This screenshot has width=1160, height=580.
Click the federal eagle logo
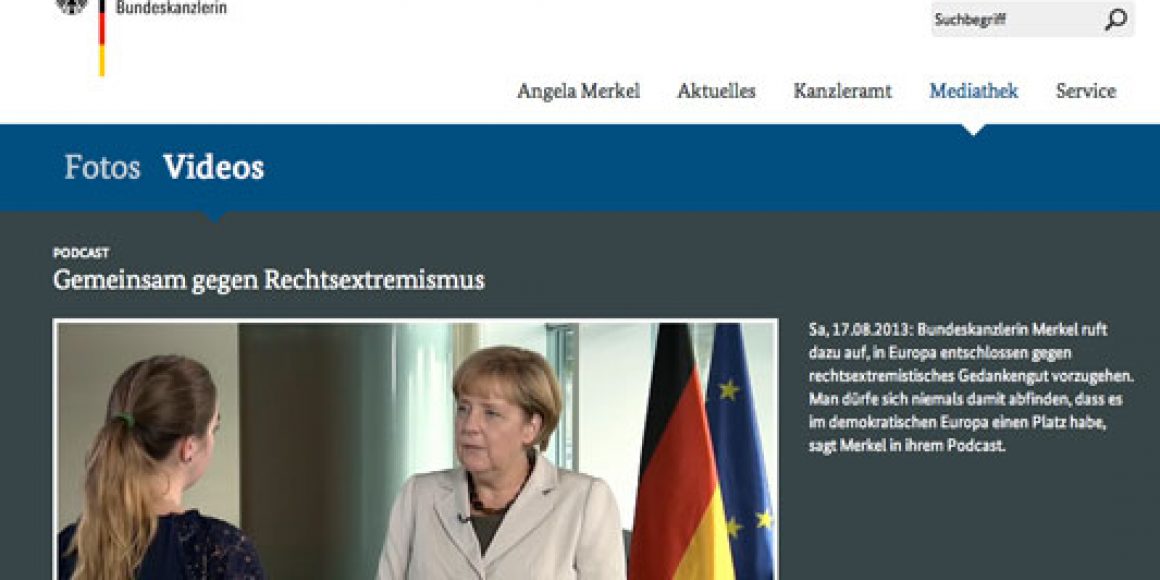pos(72,7)
